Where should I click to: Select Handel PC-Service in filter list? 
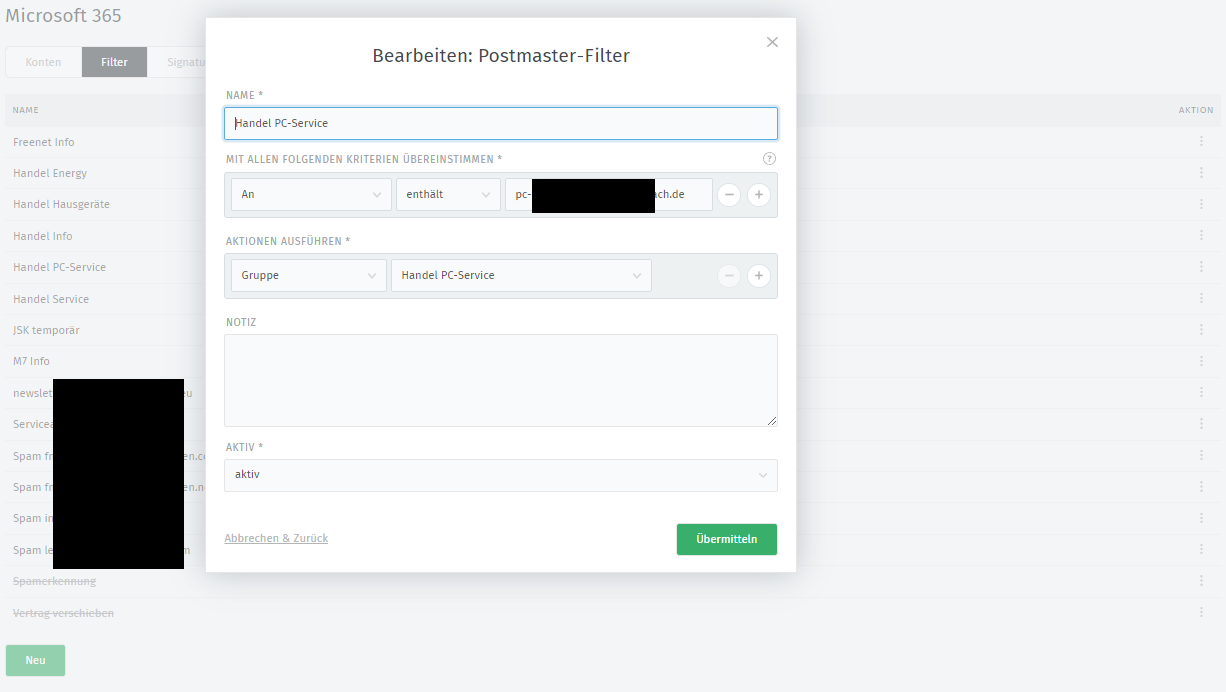pyautogui.click(x=59, y=267)
